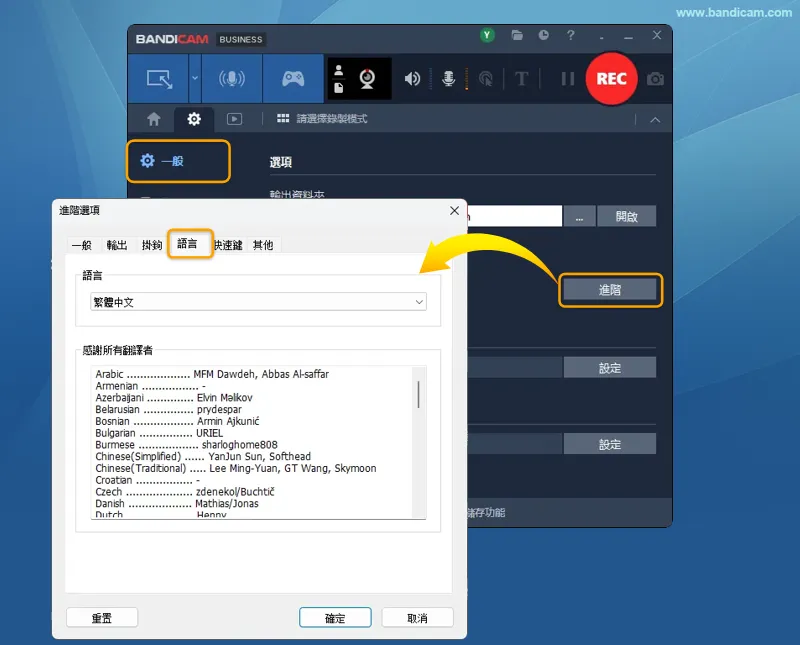The image size is (800, 645).
Task: Open the video playback tab icon
Action: coord(234,119)
